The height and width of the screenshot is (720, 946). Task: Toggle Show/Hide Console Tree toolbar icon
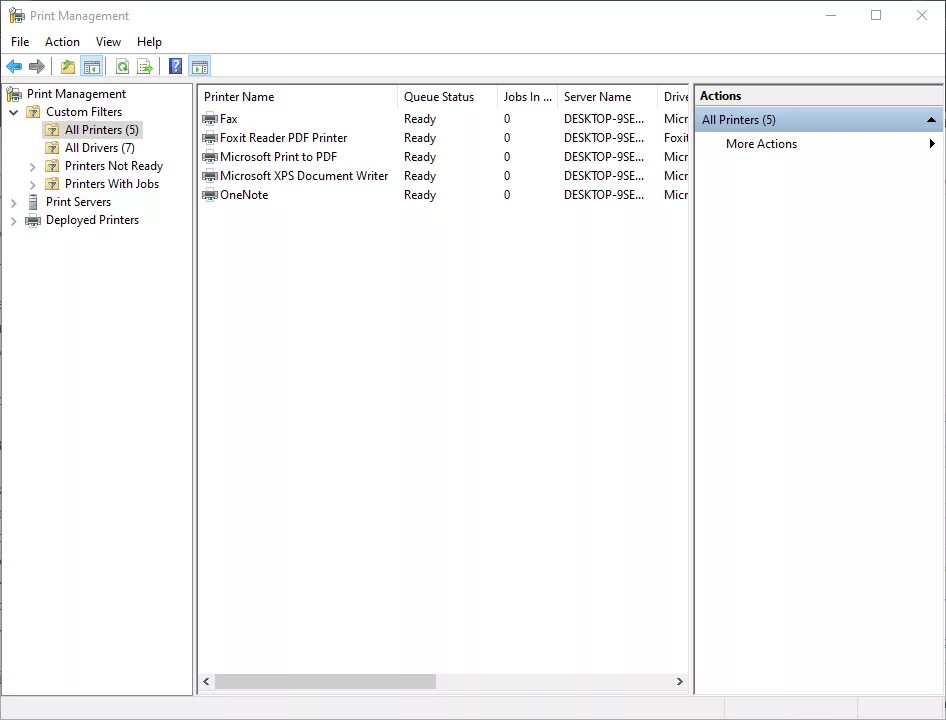92,66
